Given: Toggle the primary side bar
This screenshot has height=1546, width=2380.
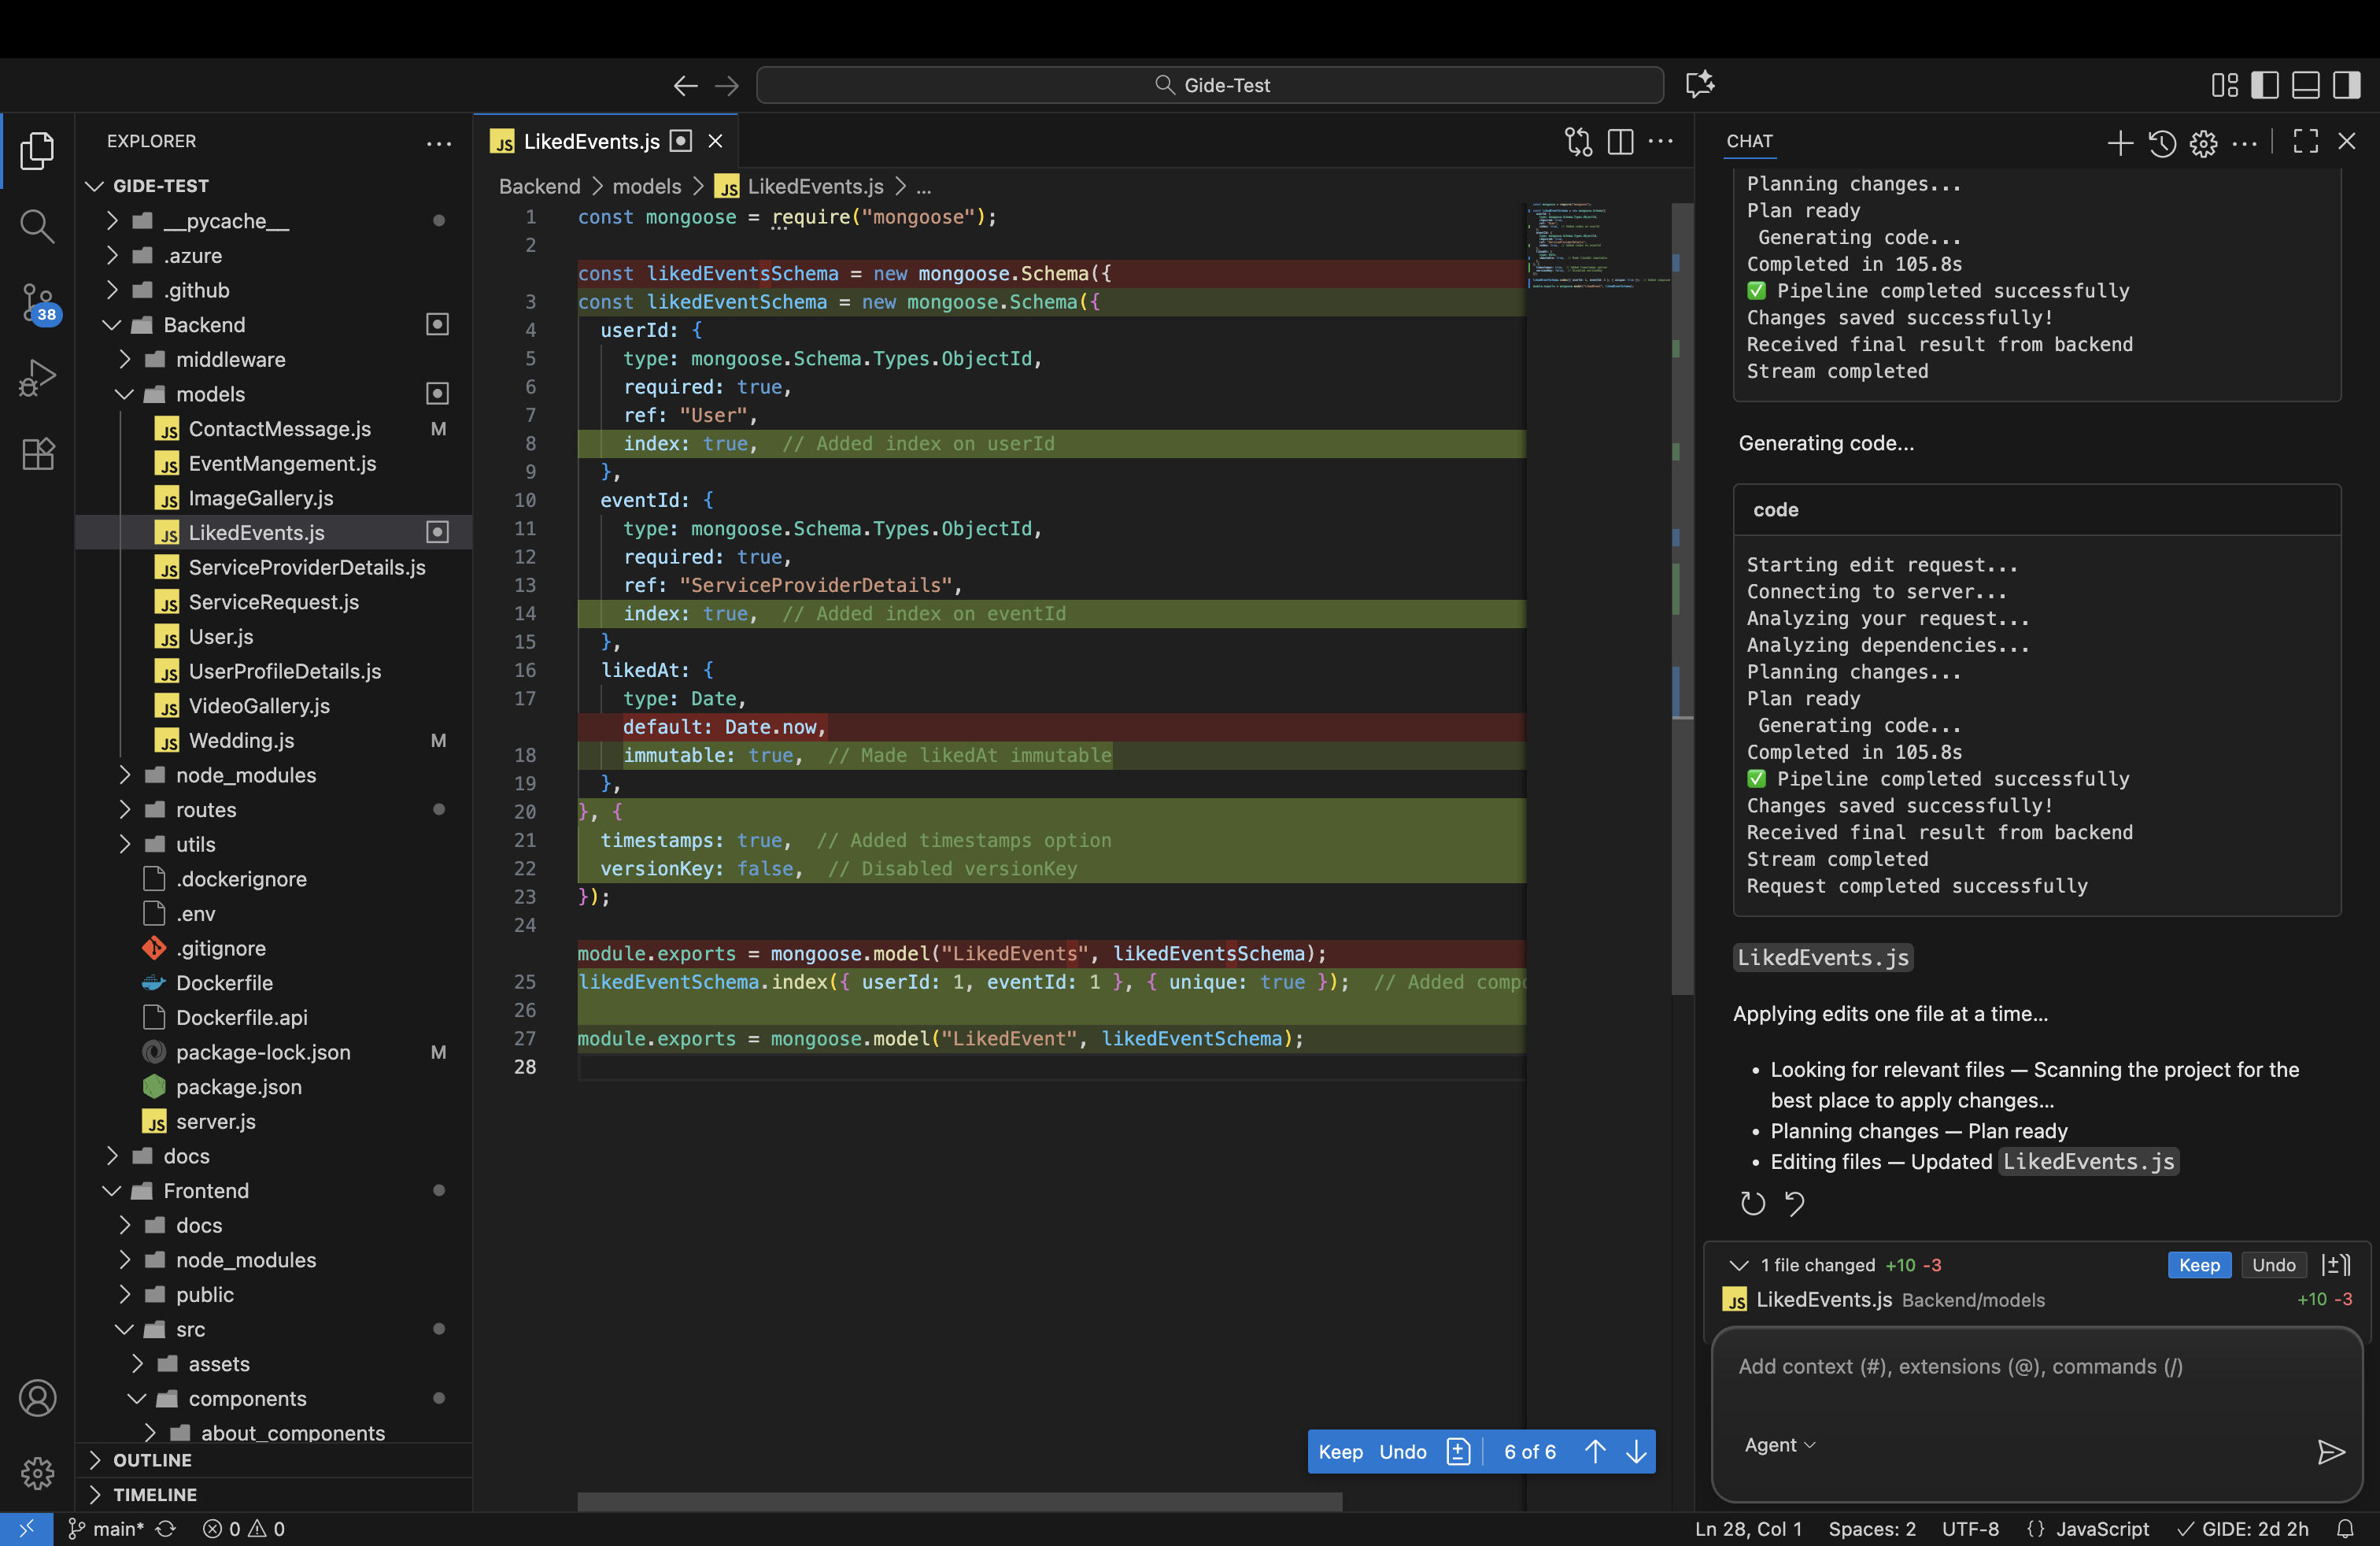Looking at the screenshot, I should pos(2265,85).
